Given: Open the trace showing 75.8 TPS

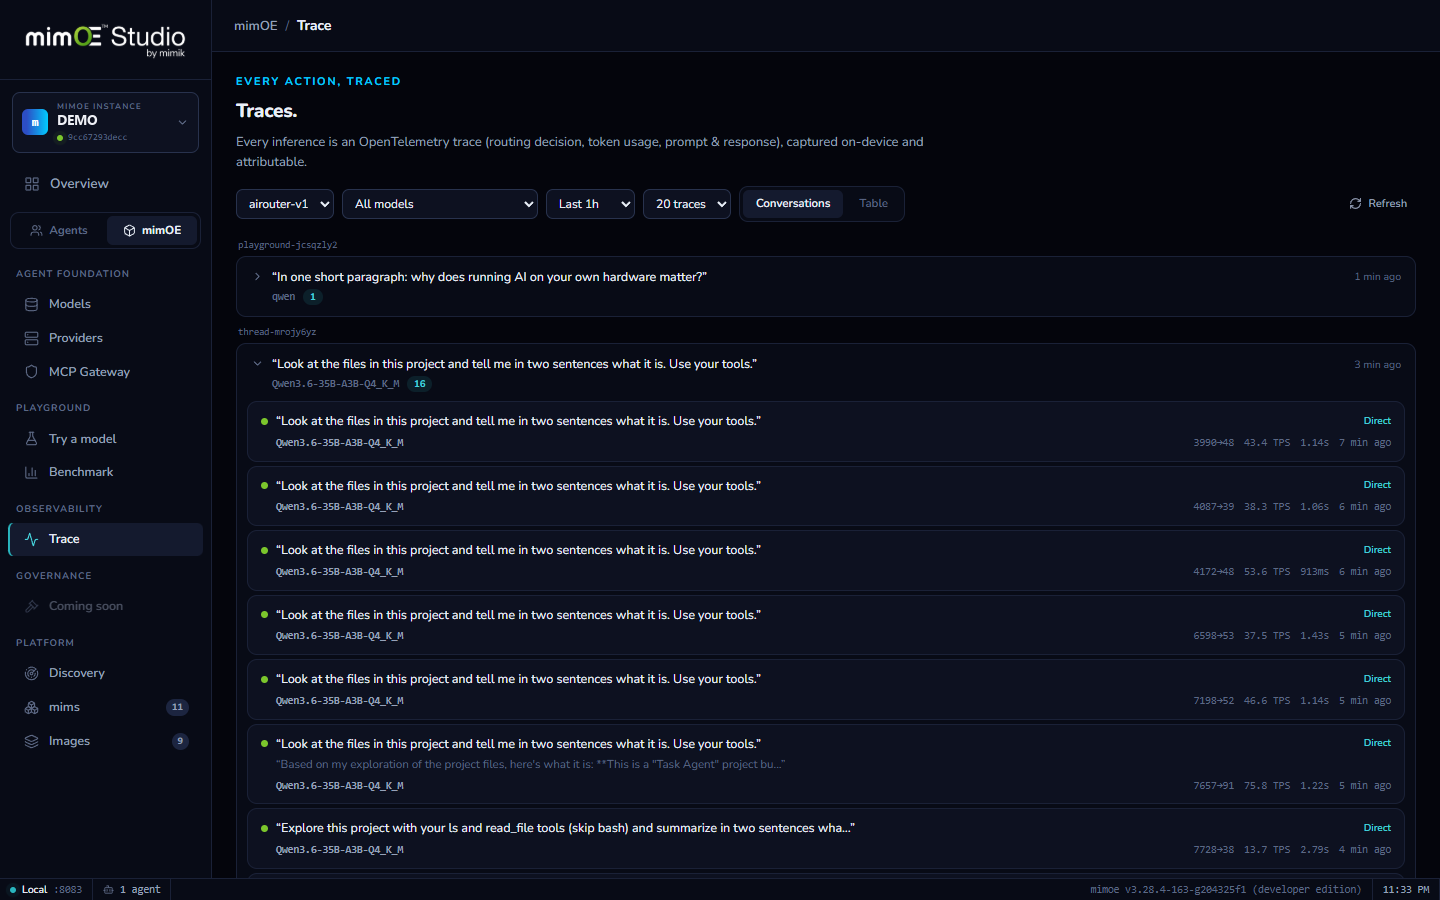Looking at the screenshot, I should click(x=826, y=764).
